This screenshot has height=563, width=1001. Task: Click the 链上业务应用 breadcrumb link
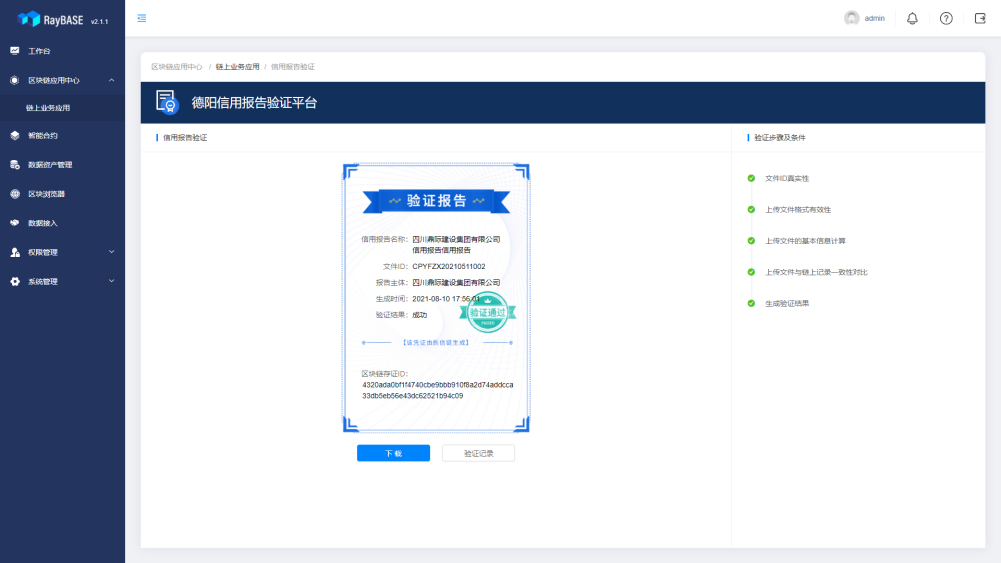tap(237, 67)
